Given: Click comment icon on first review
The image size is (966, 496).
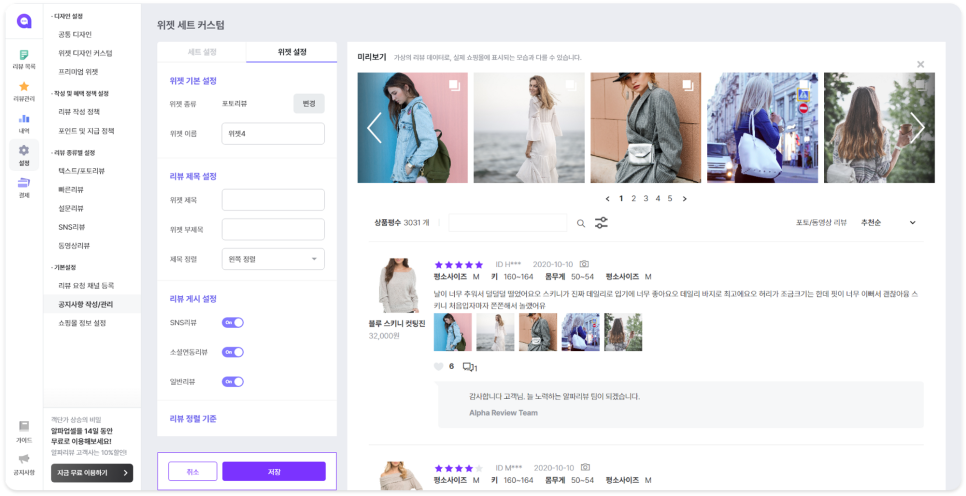Looking at the screenshot, I should click(468, 367).
